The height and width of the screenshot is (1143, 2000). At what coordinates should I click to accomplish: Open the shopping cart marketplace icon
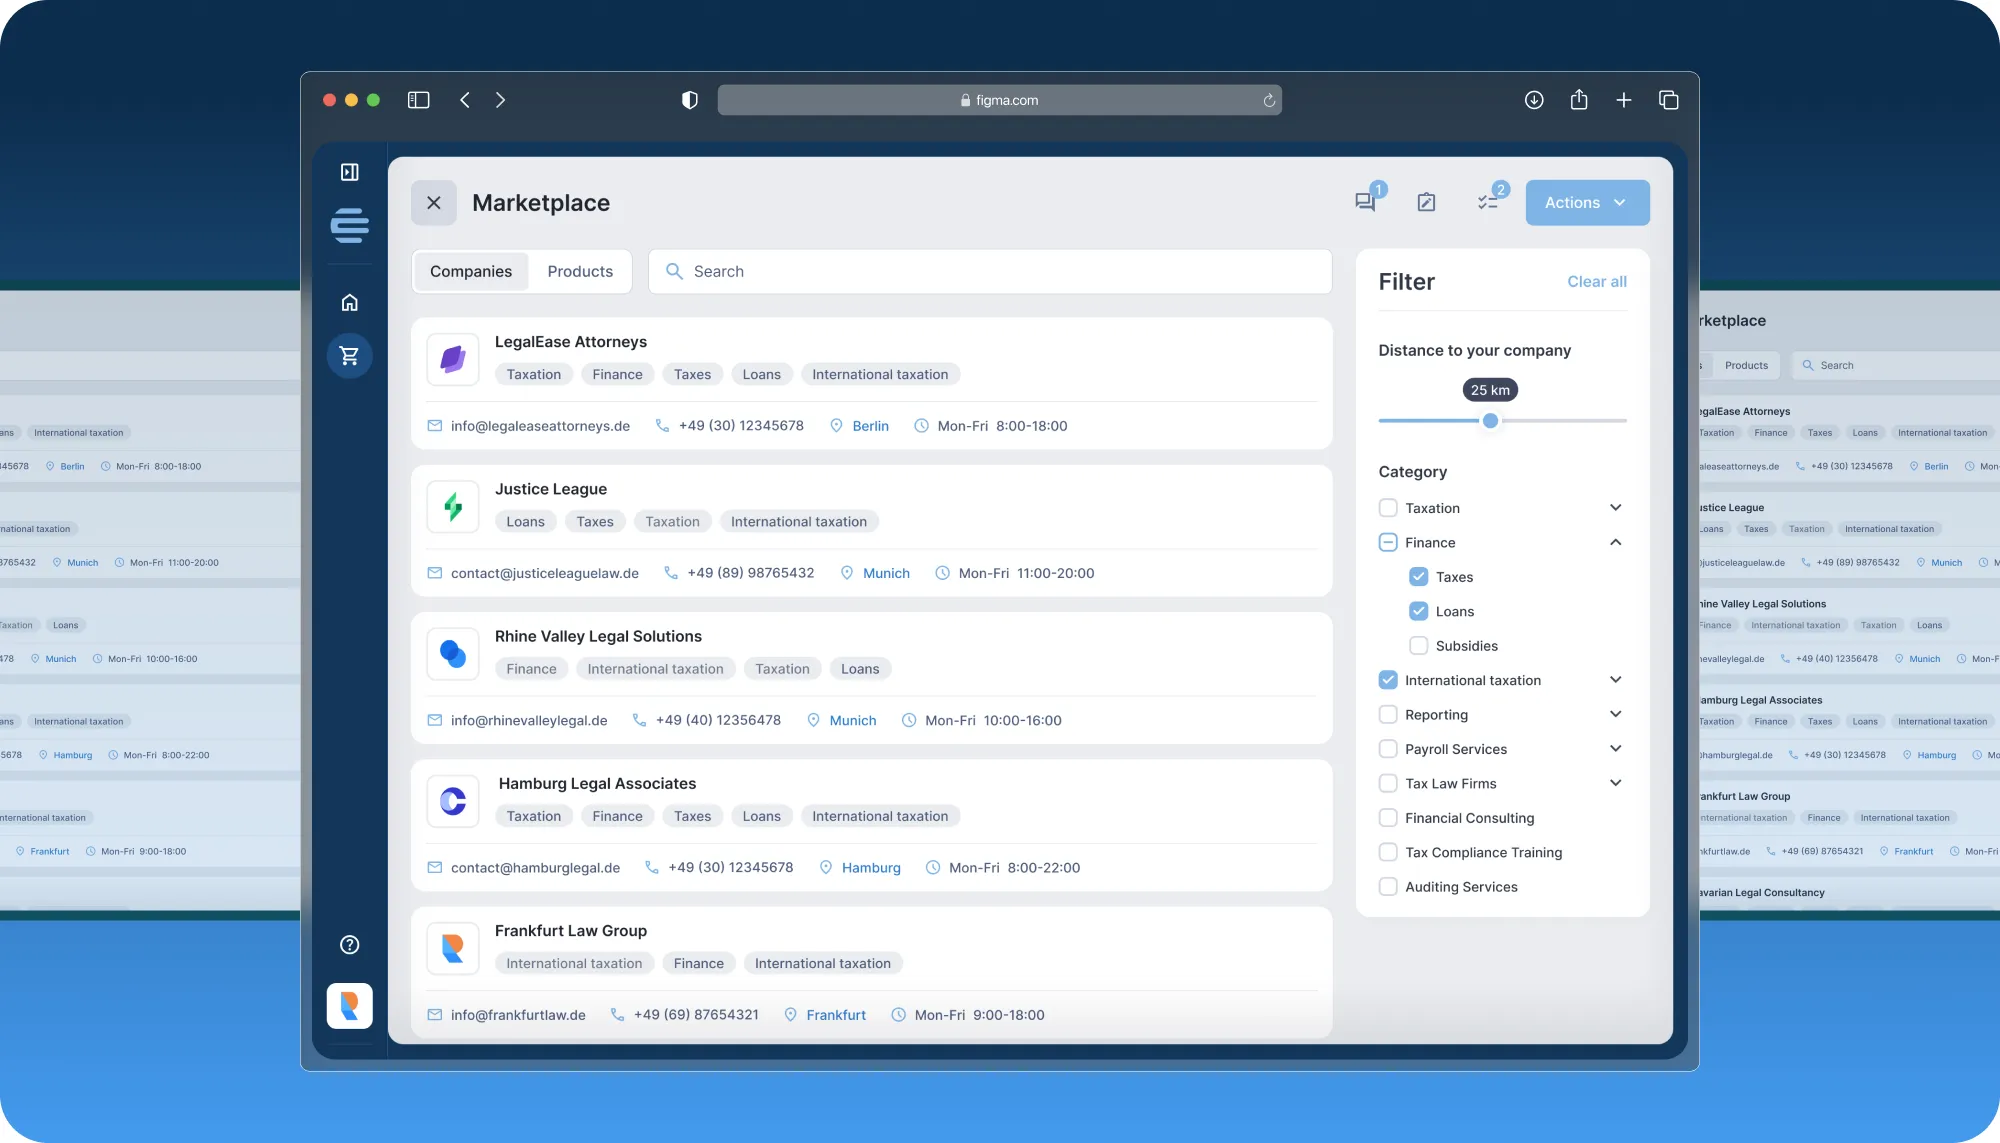point(349,355)
